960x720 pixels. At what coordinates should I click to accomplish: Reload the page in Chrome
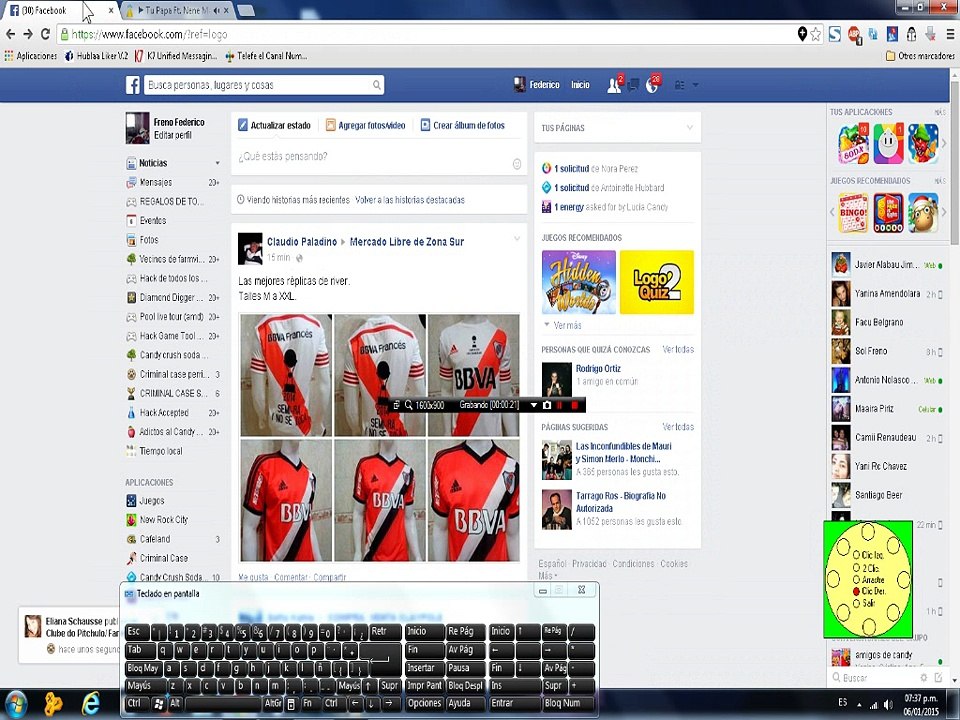coord(45,34)
